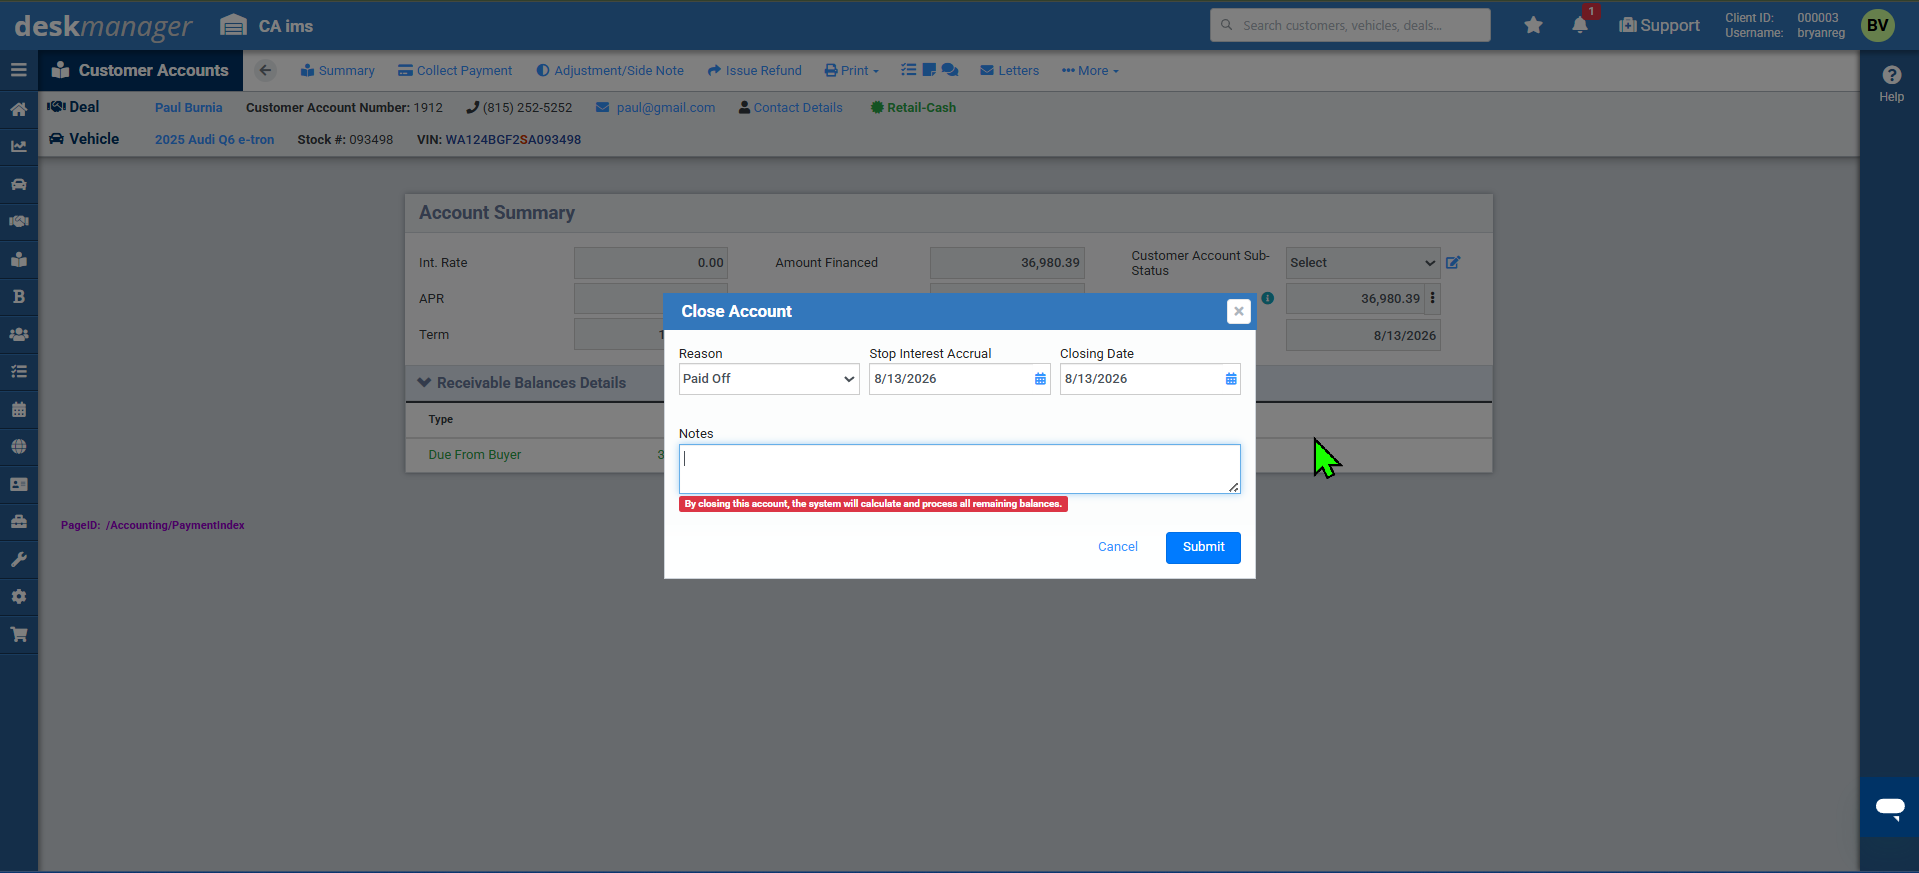Open the calendar sidebar icon
This screenshot has height=873, width=1919.
pyautogui.click(x=18, y=409)
